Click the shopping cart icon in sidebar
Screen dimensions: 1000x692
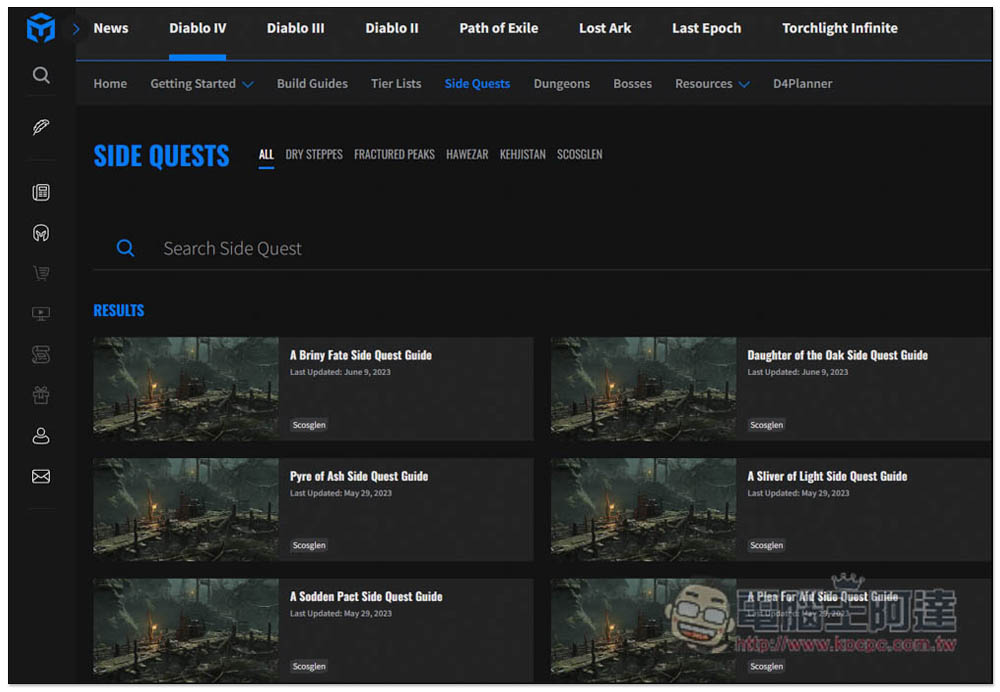(x=41, y=273)
